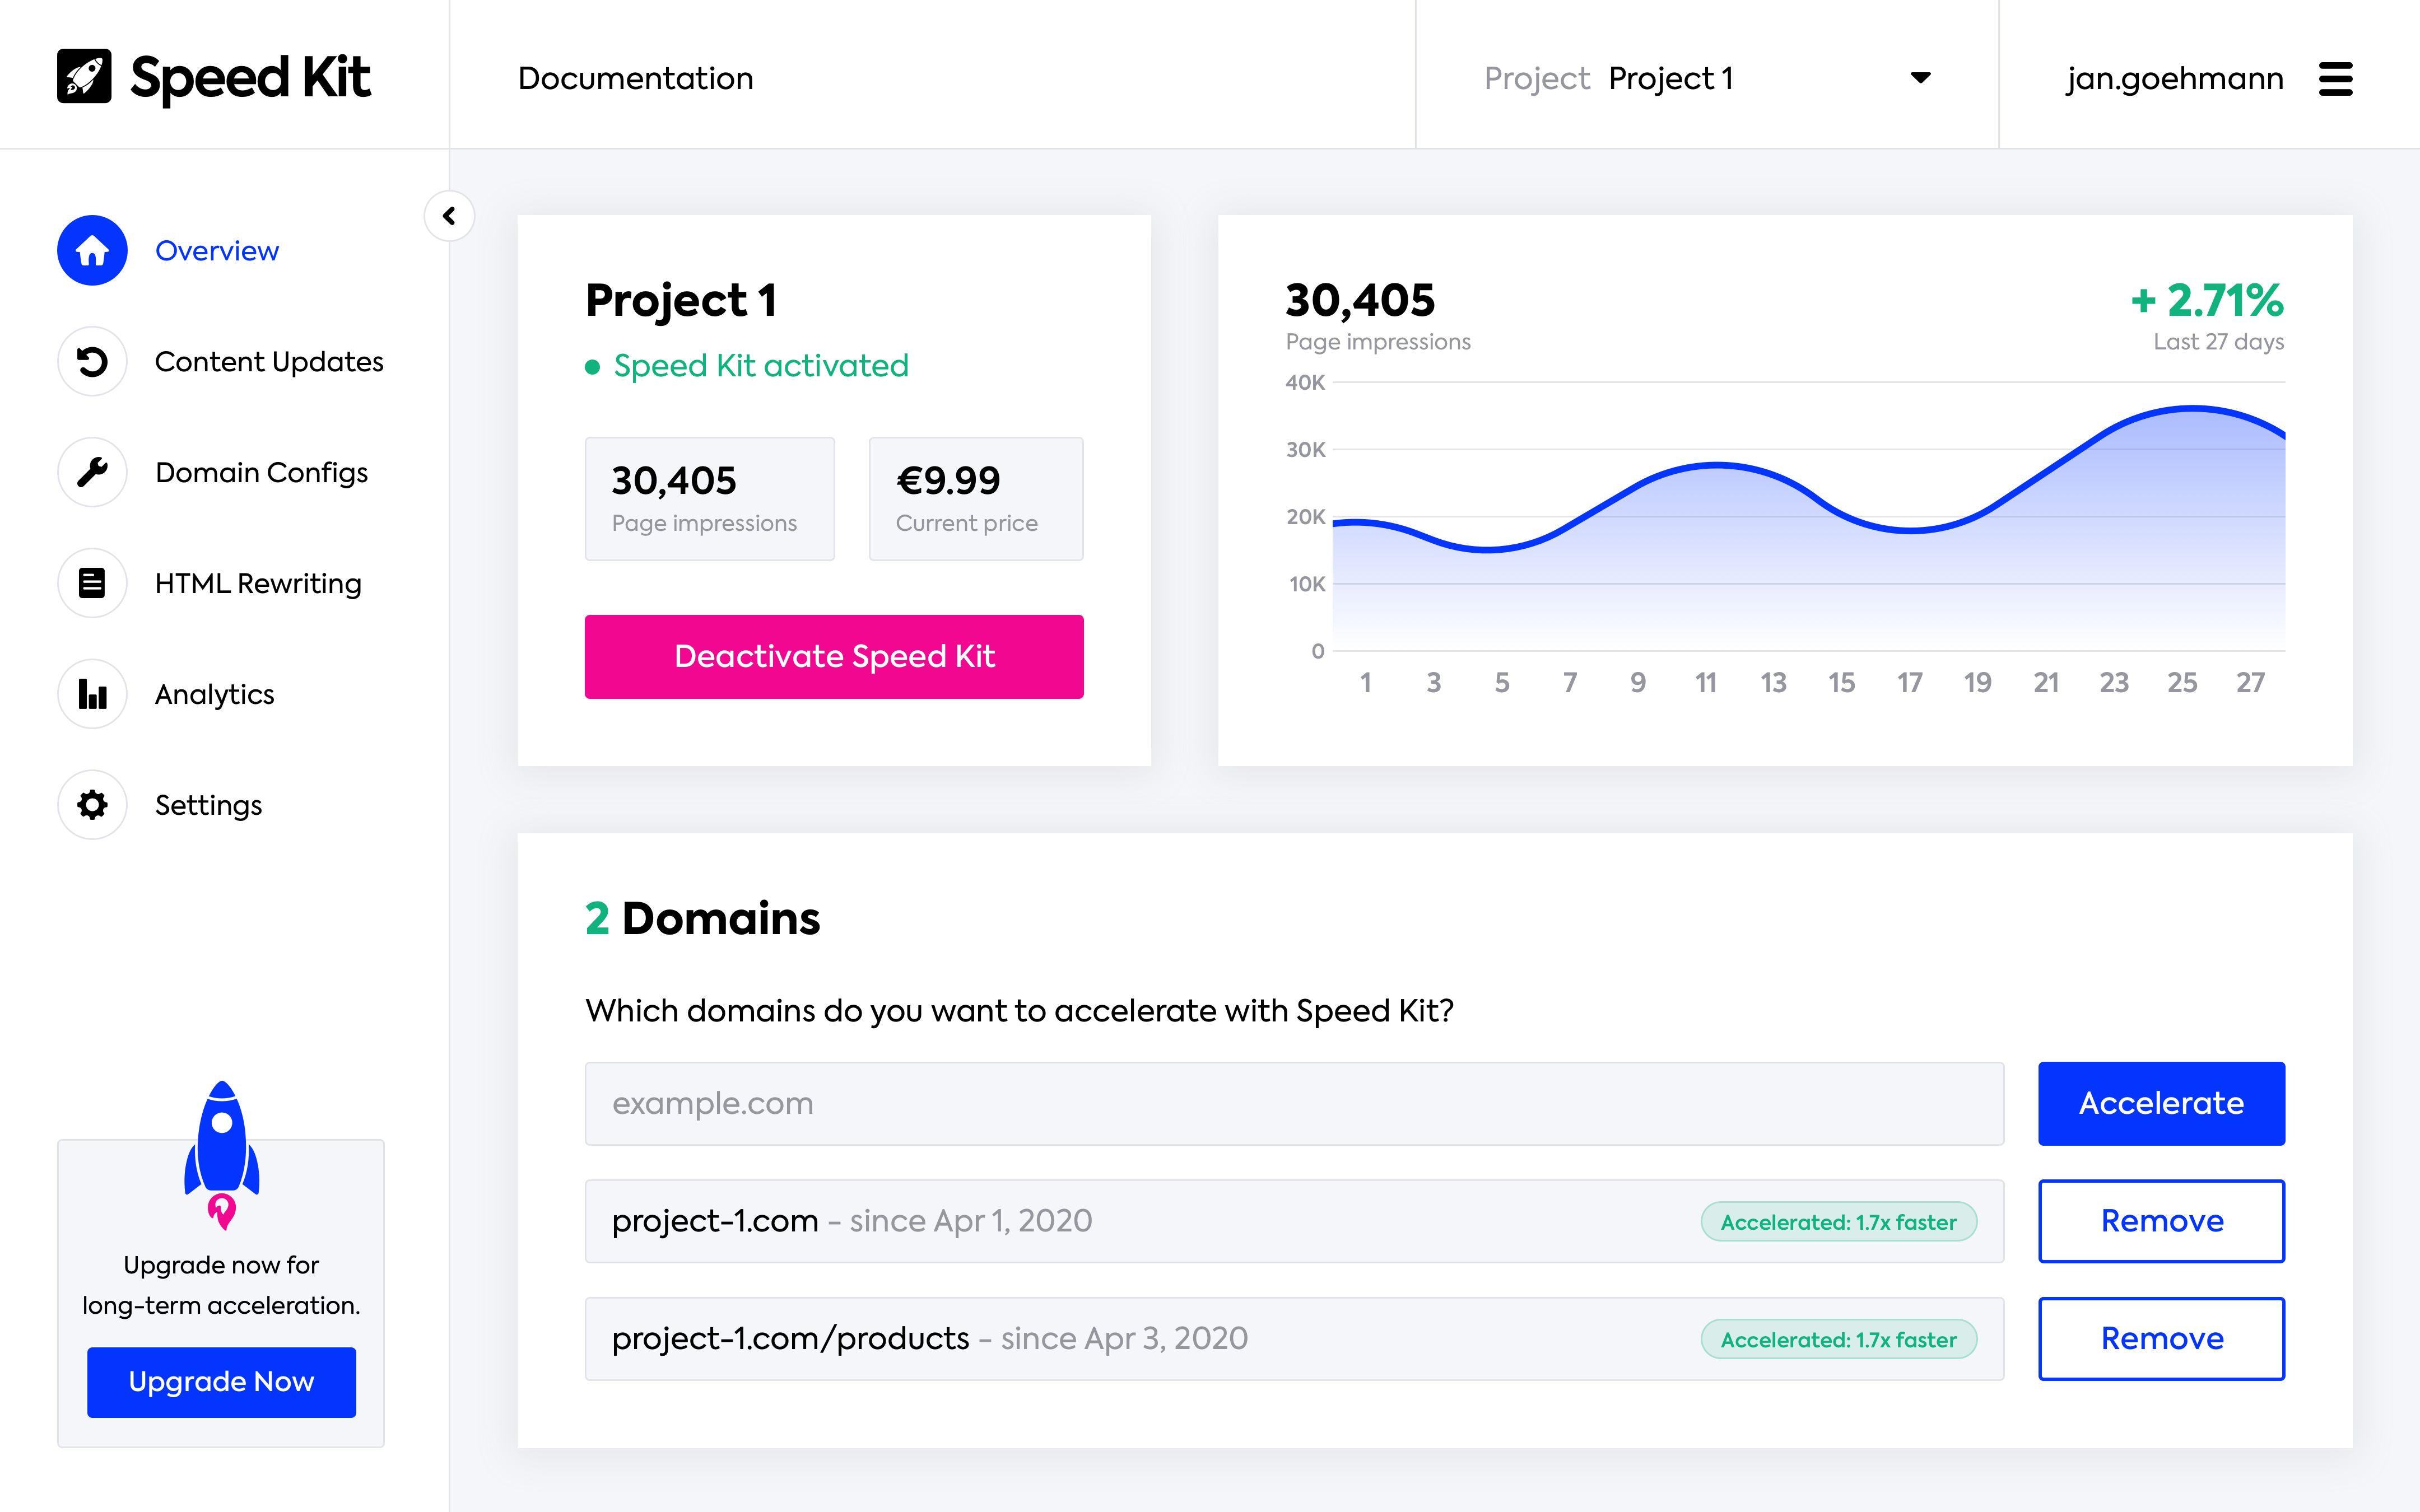Click the Analytics bar chart icon
The image size is (2420, 1512).
(92, 694)
